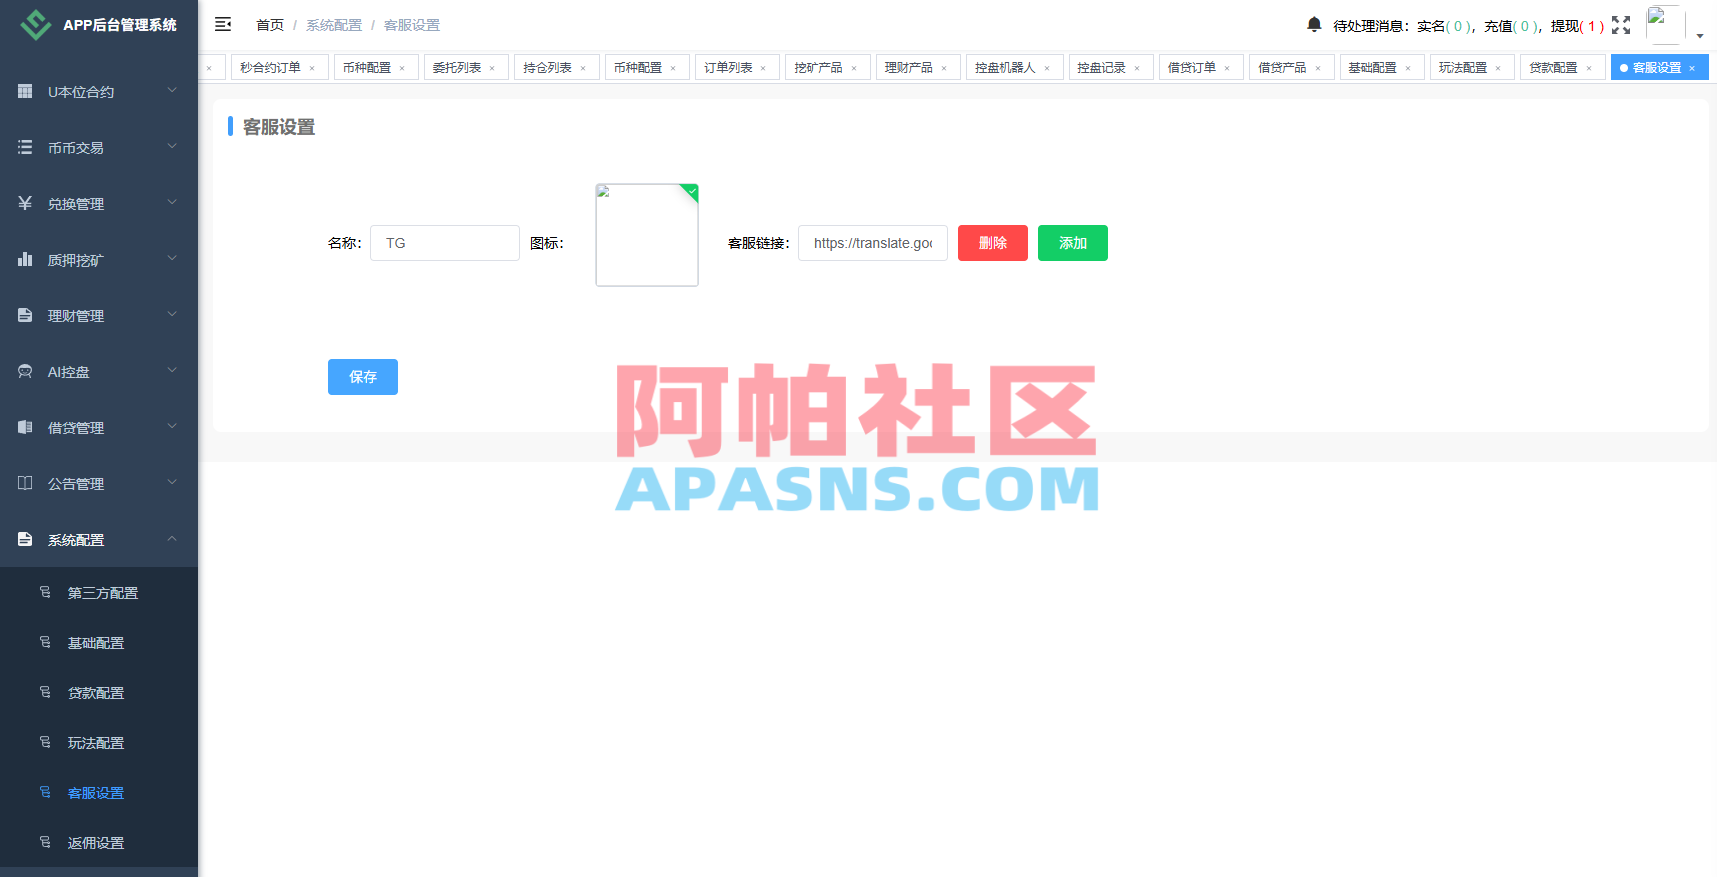1717x877 pixels.
Task: Close the 委托列表 tab
Action: (x=492, y=68)
